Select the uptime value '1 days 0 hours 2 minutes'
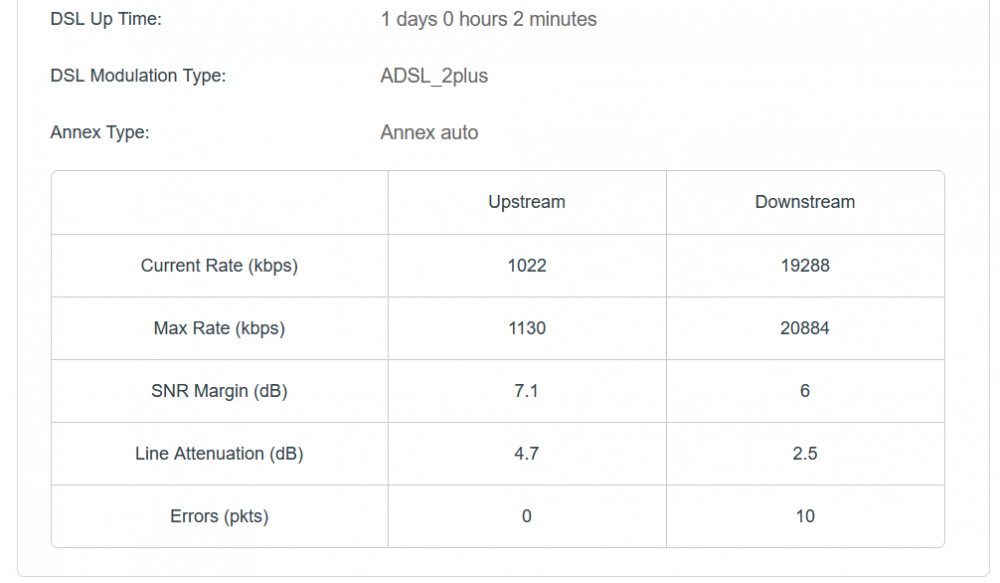 (x=488, y=19)
